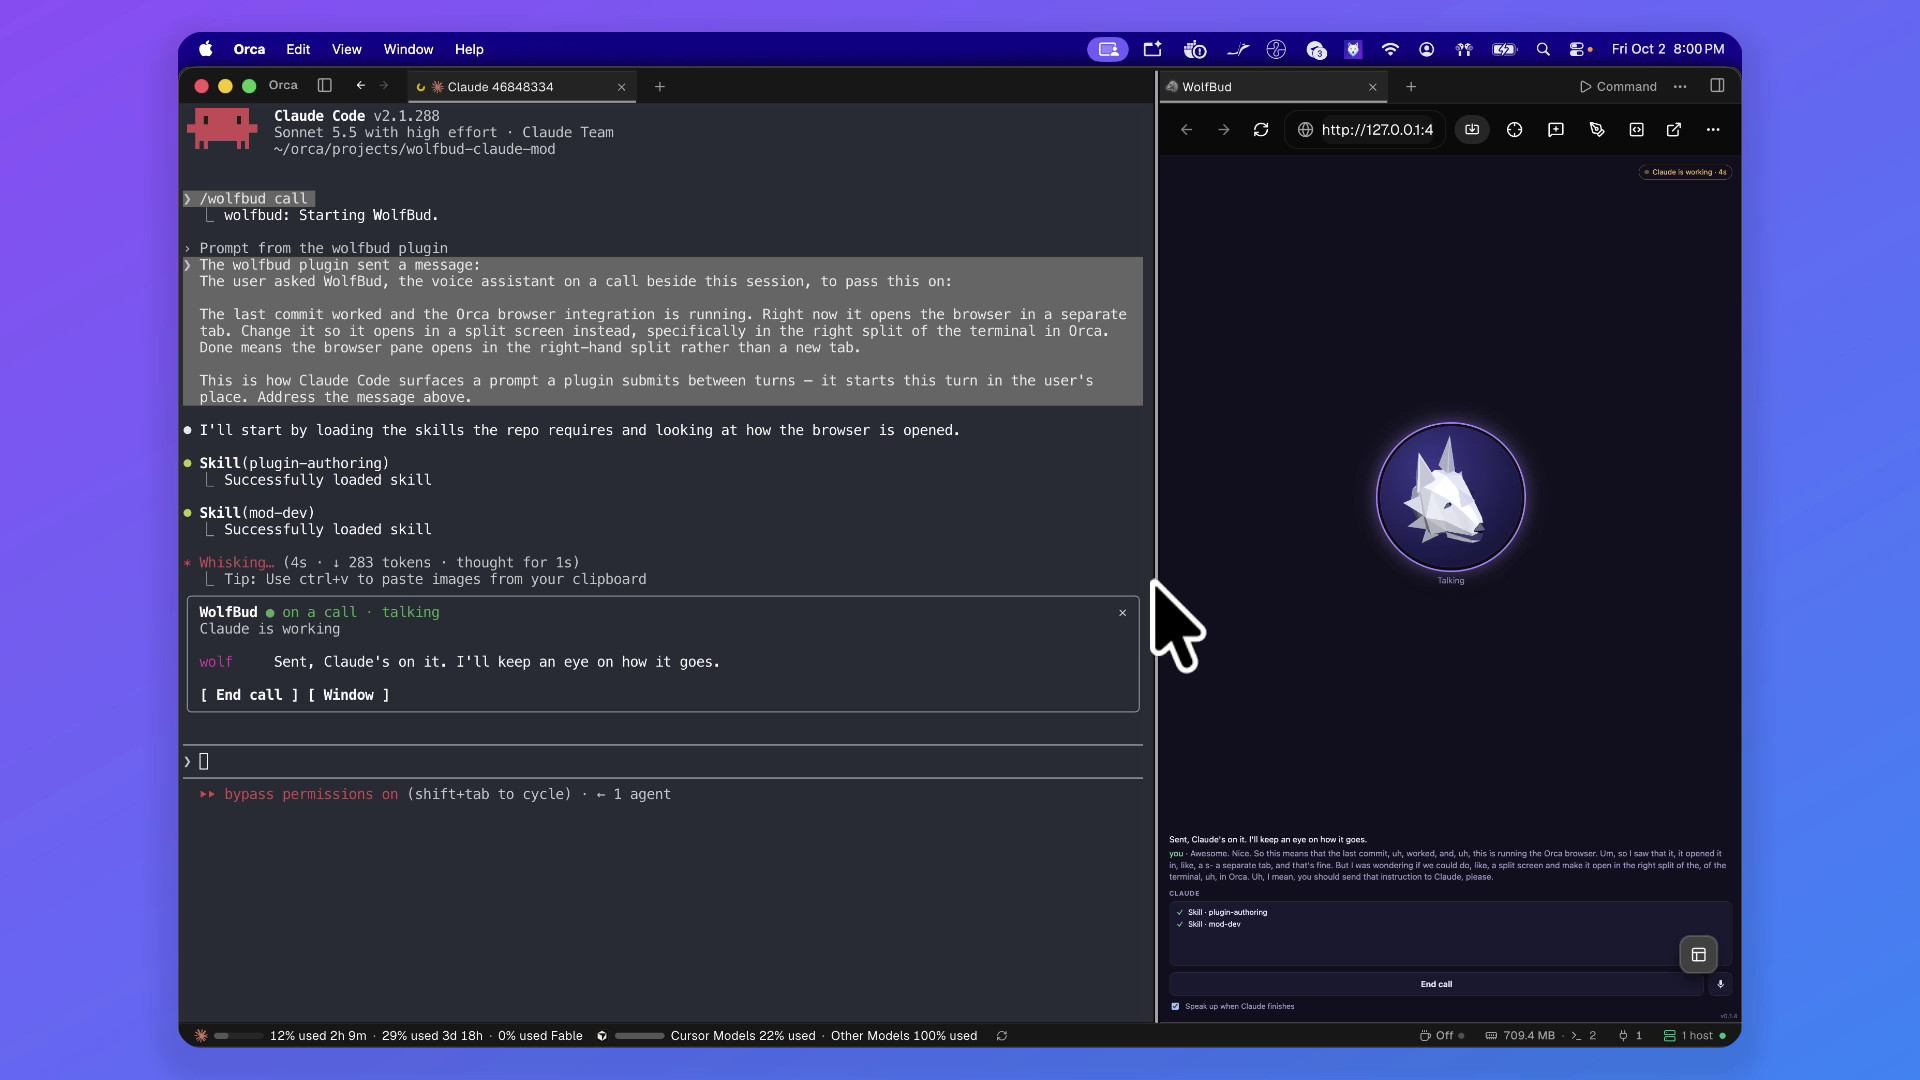Open the code view icon in browser toolbar
1920x1080 pixels.
tap(1636, 130)
